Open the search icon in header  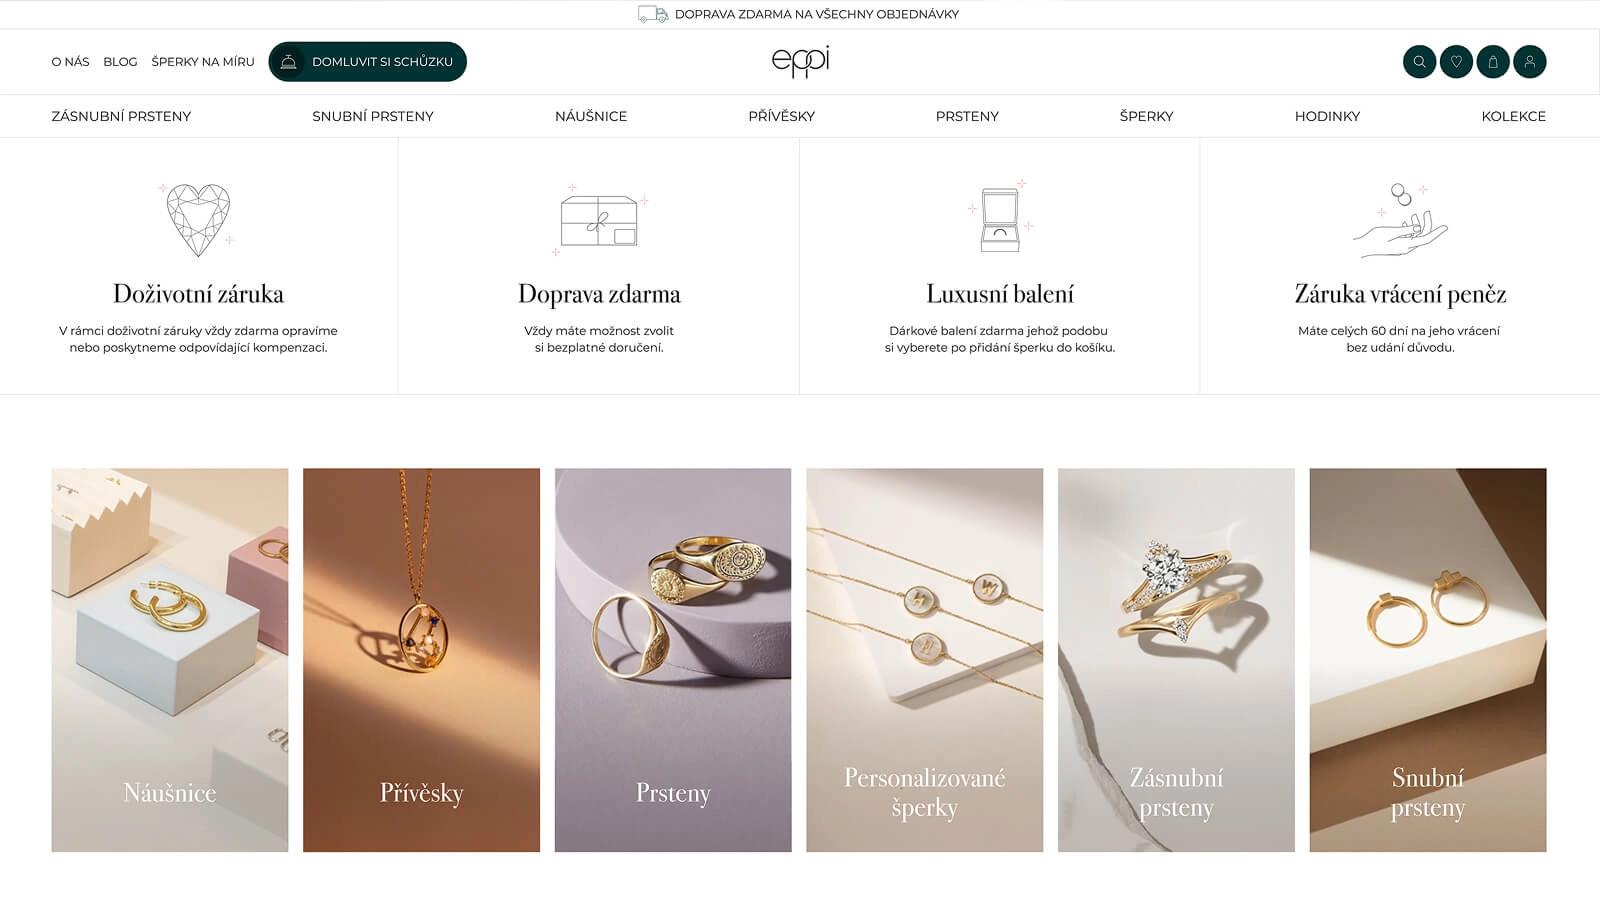coord(1419,62)
